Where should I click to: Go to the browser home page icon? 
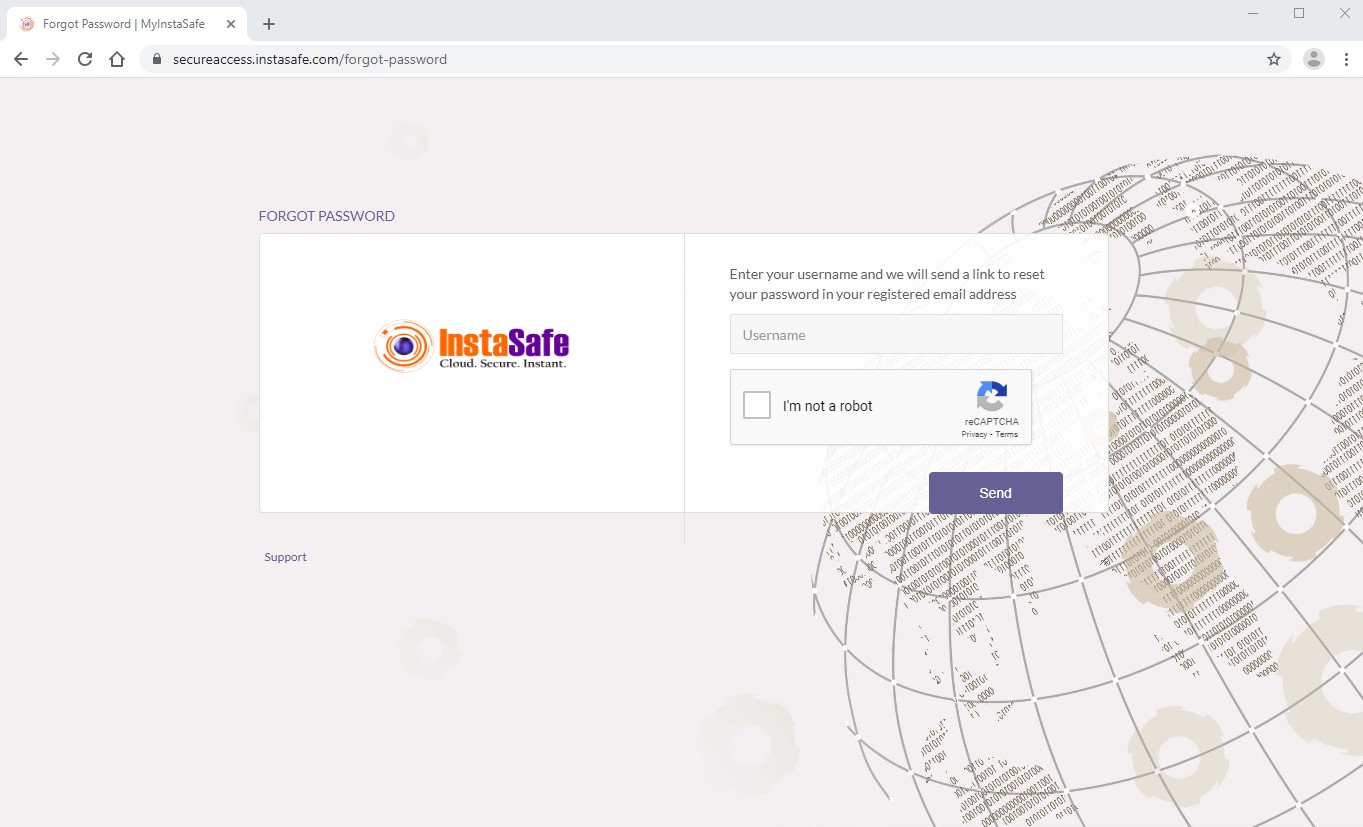point(117,59)
